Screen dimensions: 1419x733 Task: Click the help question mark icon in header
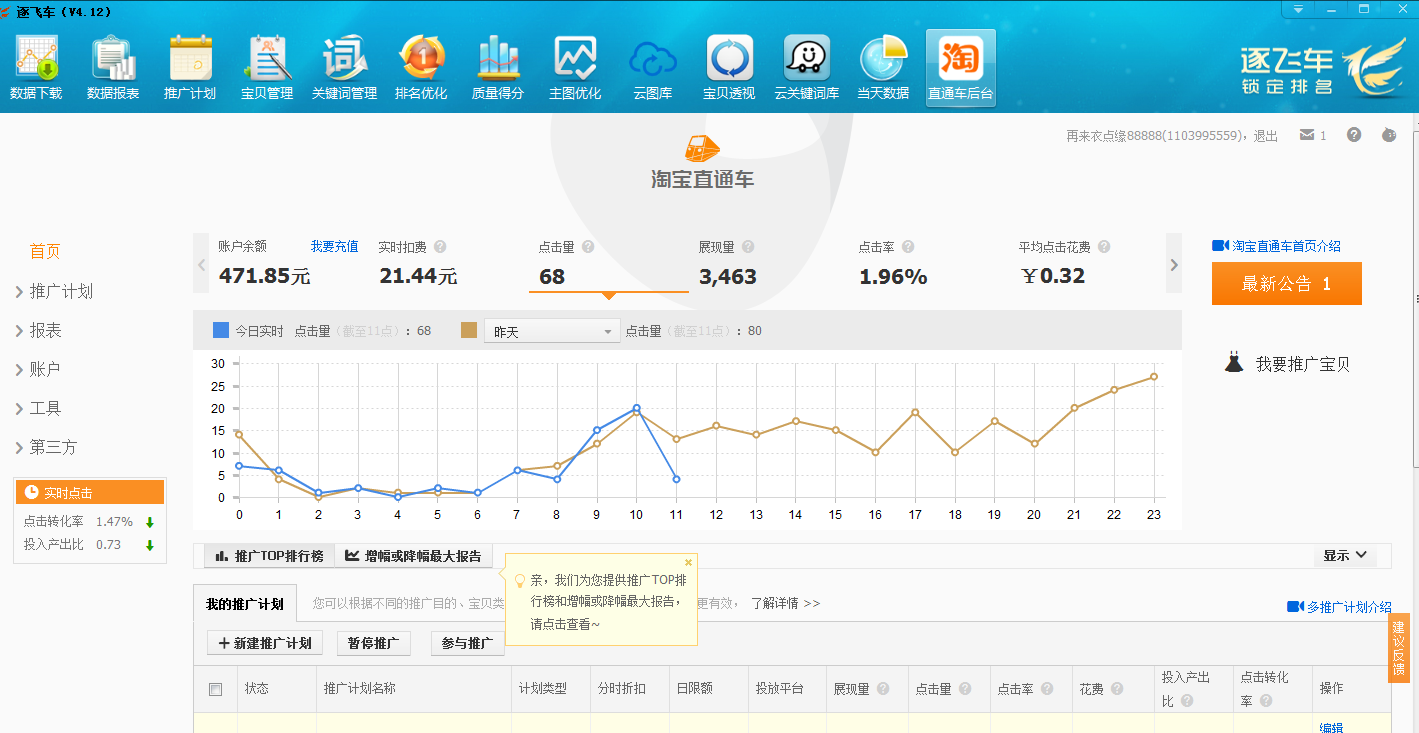pyautogui.click(x=1354, y=135)
